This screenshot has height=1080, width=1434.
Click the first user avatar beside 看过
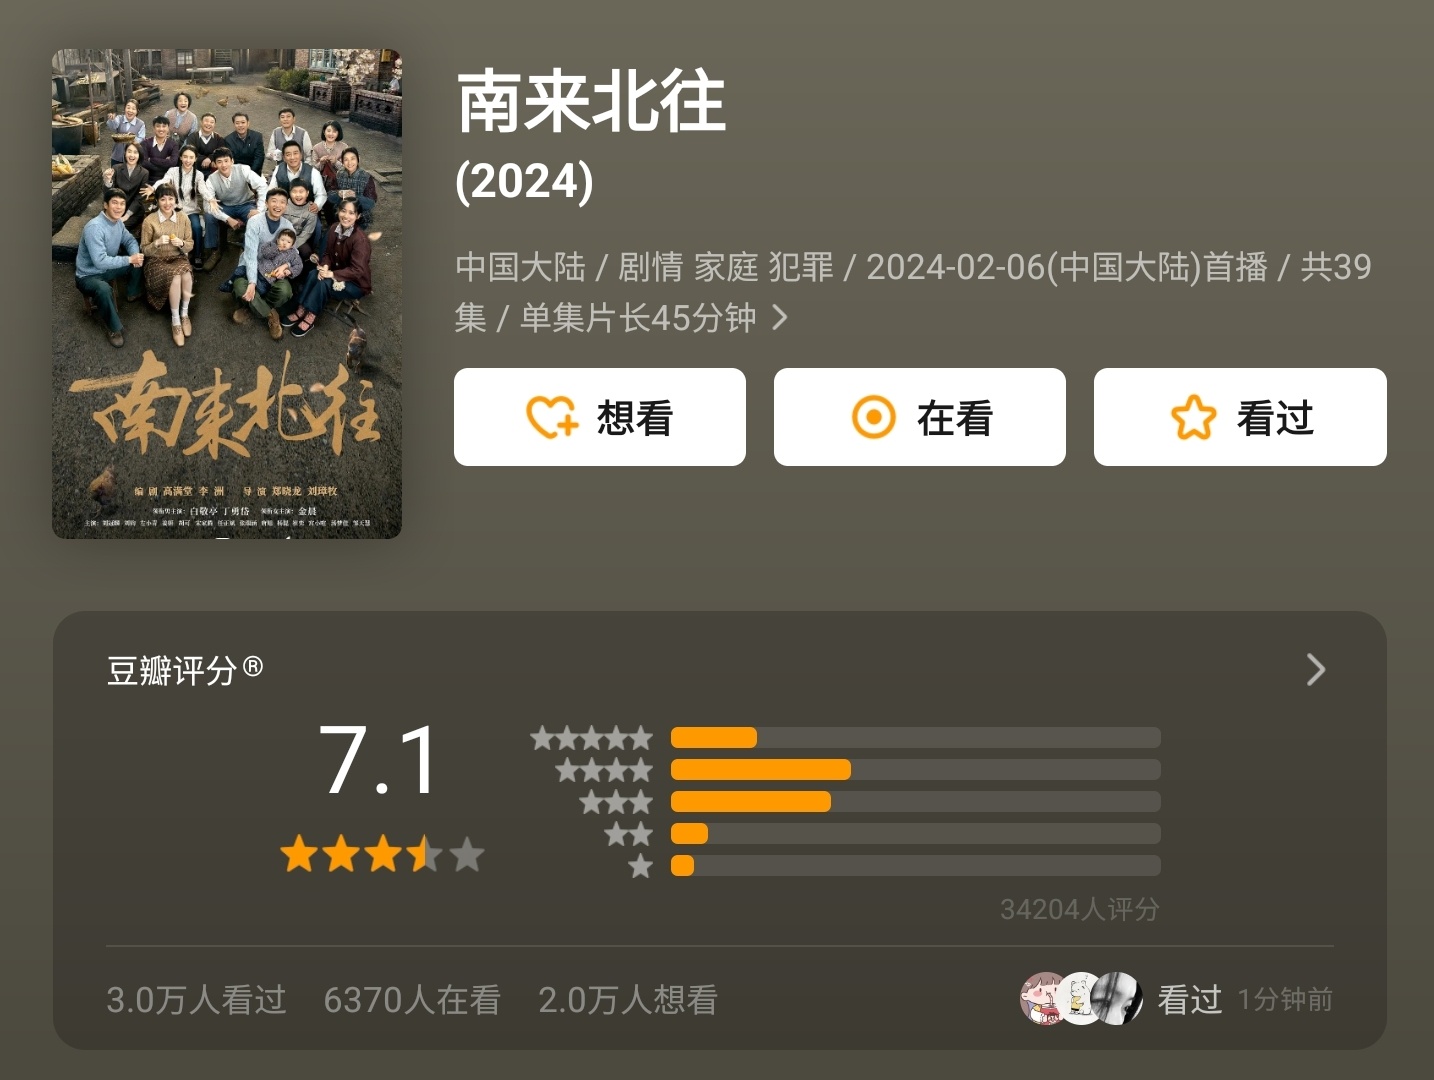1042,998
